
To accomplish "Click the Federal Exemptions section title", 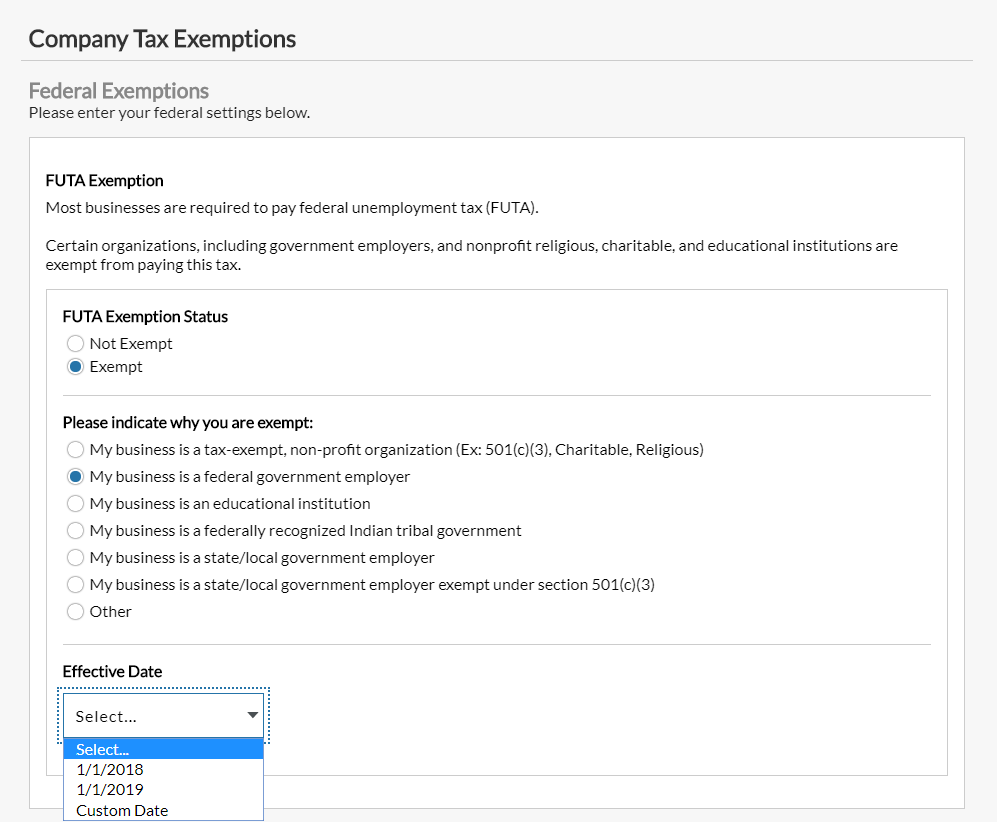I will (x=117, y=91).
